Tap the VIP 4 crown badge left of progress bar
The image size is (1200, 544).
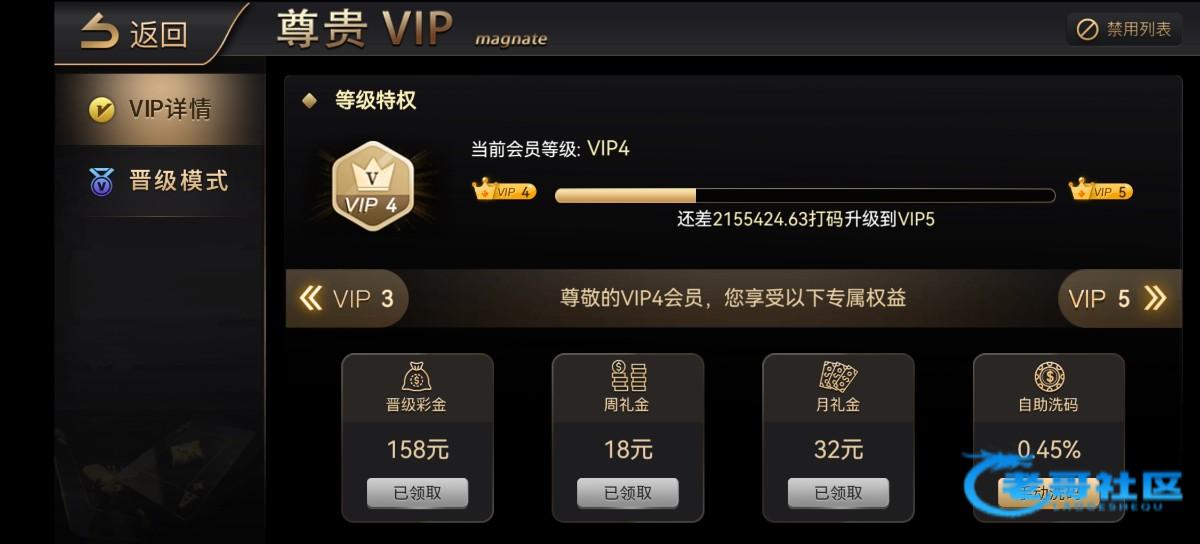(x=505, y=191)
